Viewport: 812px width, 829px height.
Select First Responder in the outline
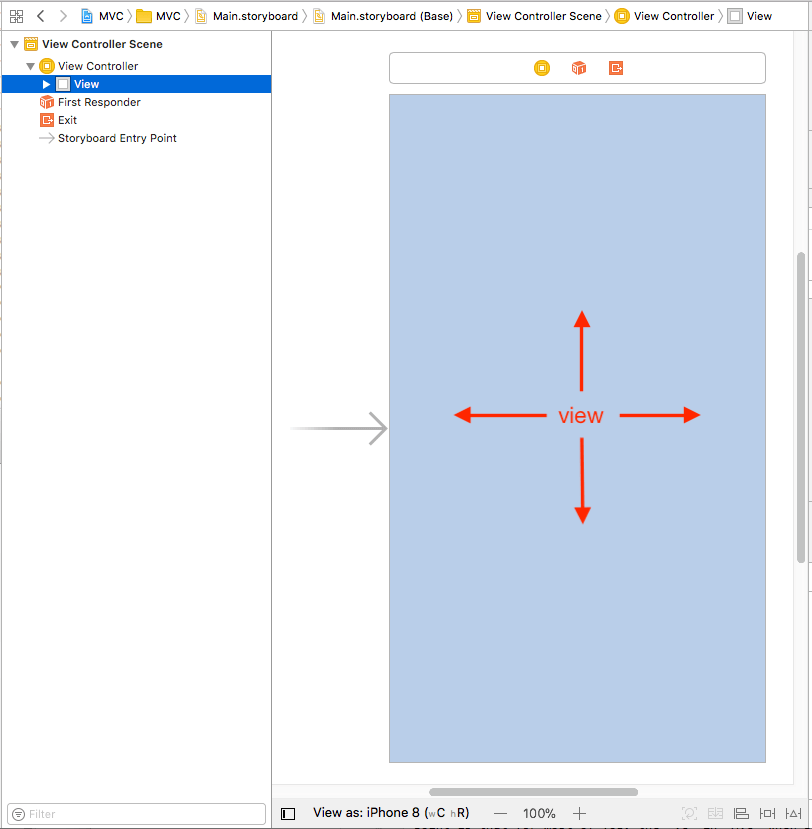(98, 102)
